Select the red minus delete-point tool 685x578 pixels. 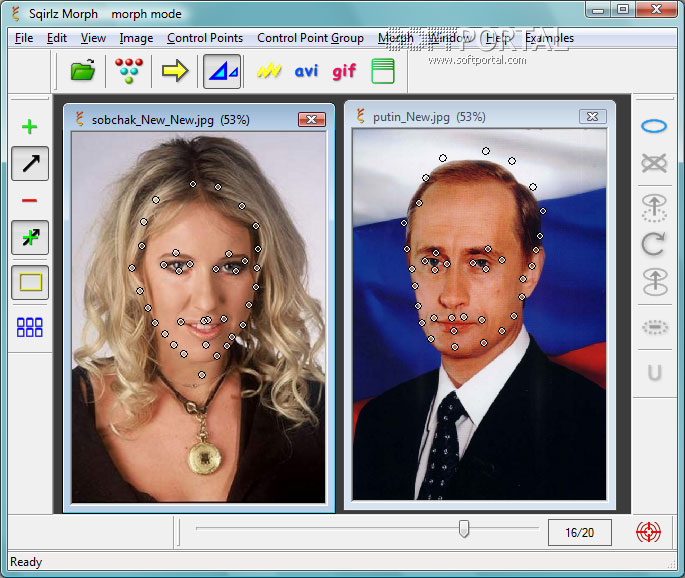(x=29, y=201)
